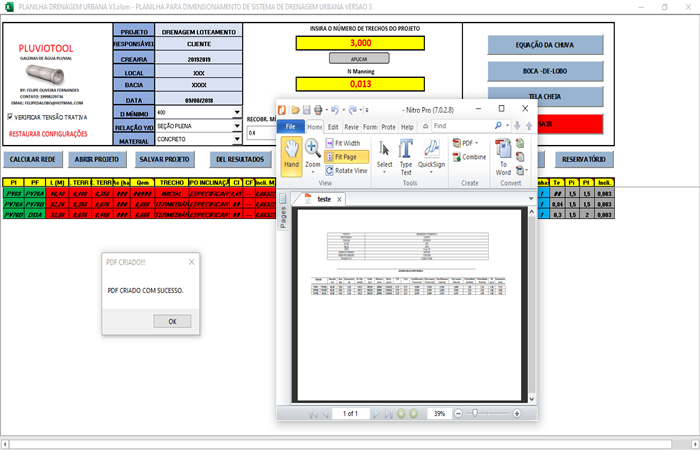Open the Relação Y/D dropdown
Viewport: 700px width, 450px height.
[237, 126]
